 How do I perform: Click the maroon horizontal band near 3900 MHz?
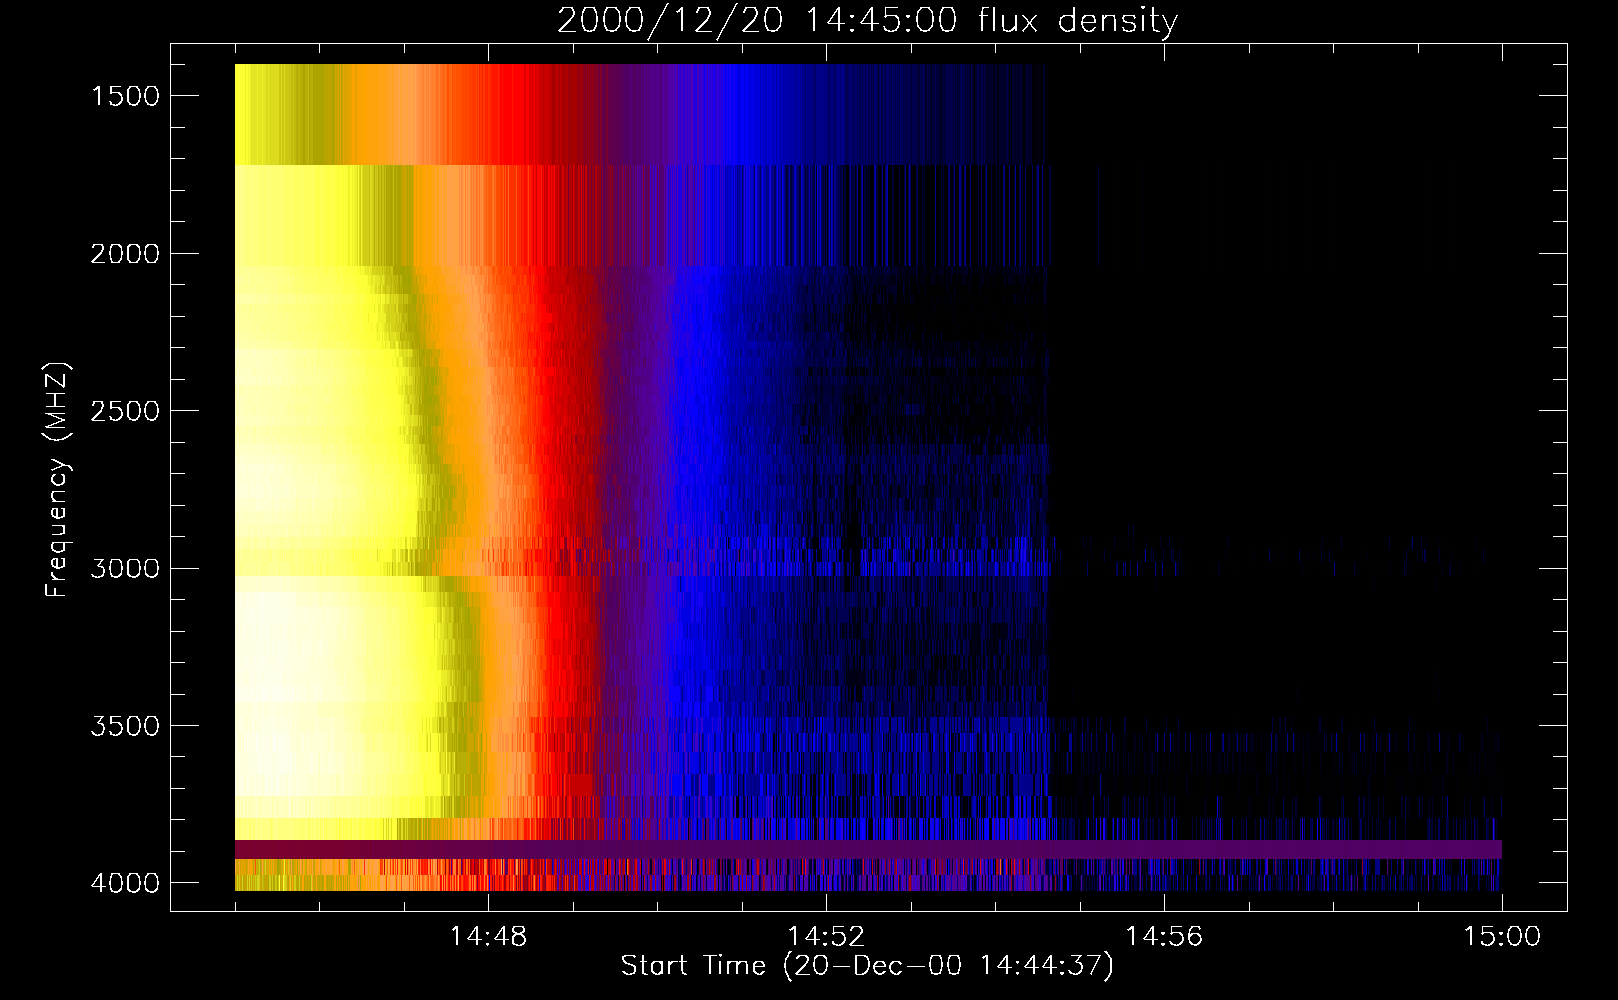point(868,849)
